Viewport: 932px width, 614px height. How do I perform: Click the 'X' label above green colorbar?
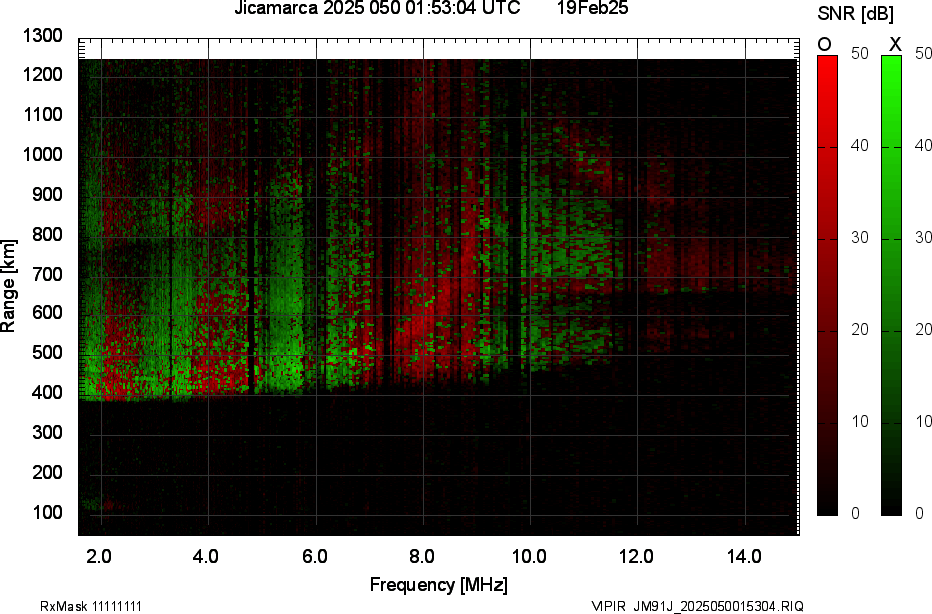pos(895,45)
